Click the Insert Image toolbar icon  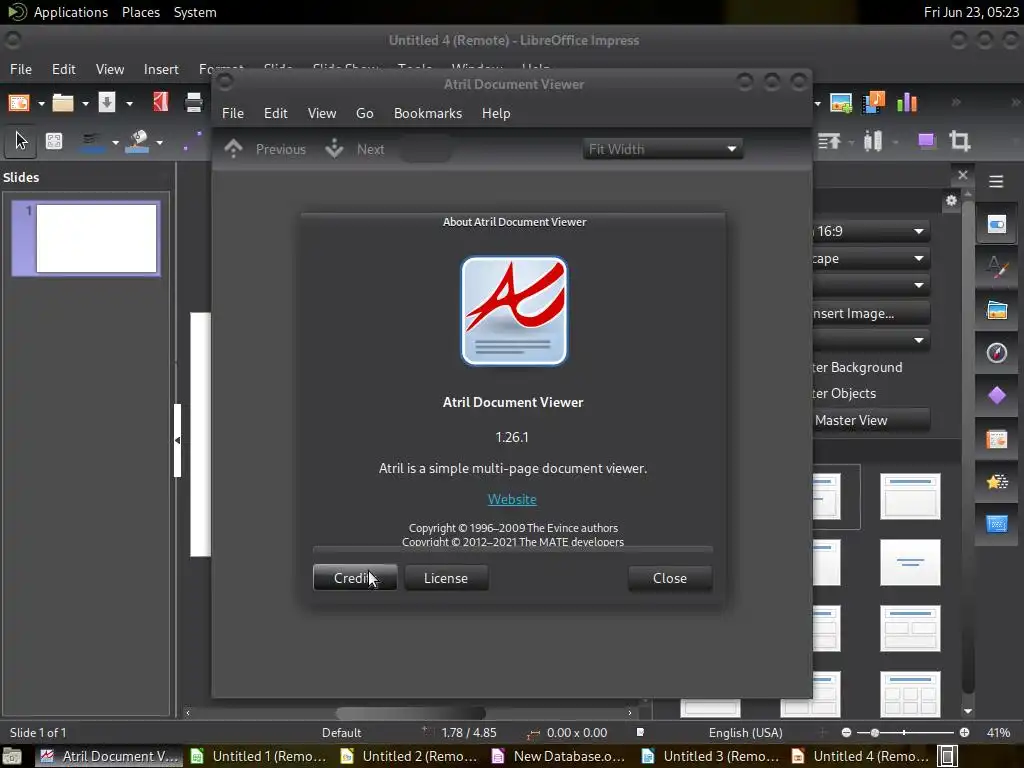(841, 103)
